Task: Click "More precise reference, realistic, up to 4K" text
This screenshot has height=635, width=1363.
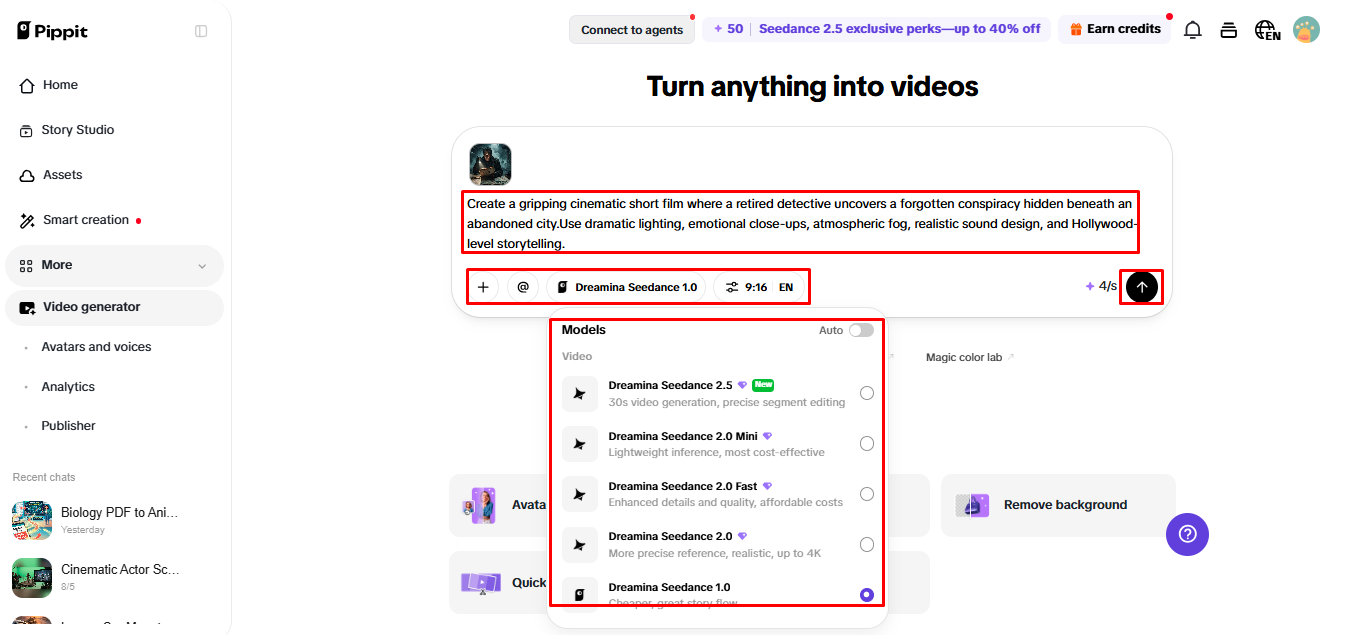Action: [717, 553]
